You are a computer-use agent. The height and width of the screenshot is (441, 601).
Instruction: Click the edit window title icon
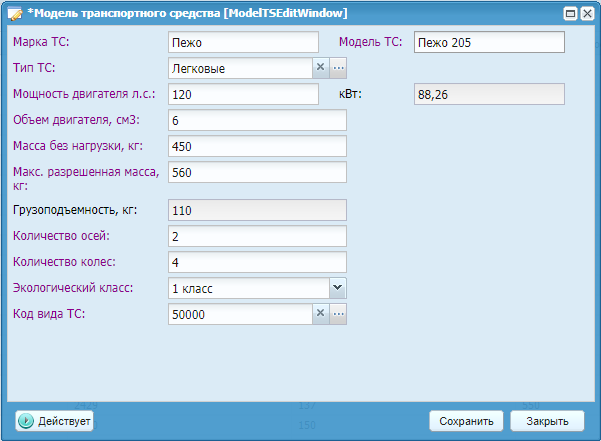coord(15,14)
